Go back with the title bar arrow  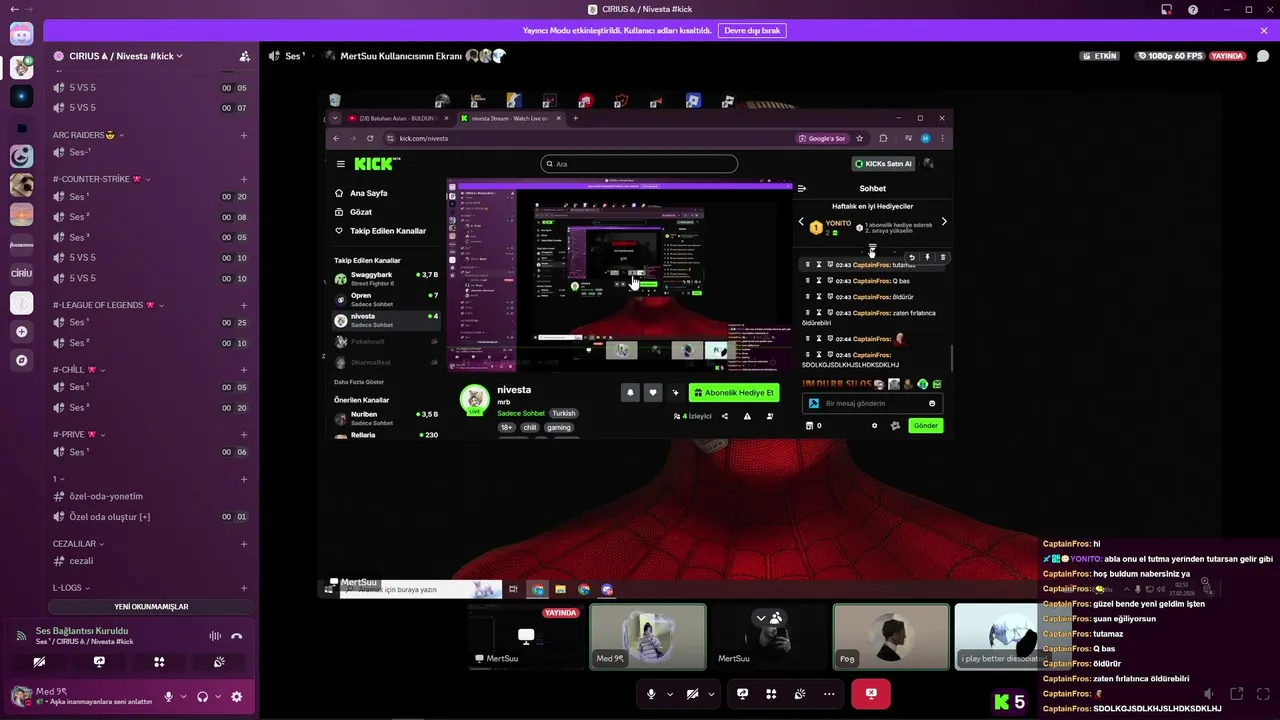(x=13, y=9)
